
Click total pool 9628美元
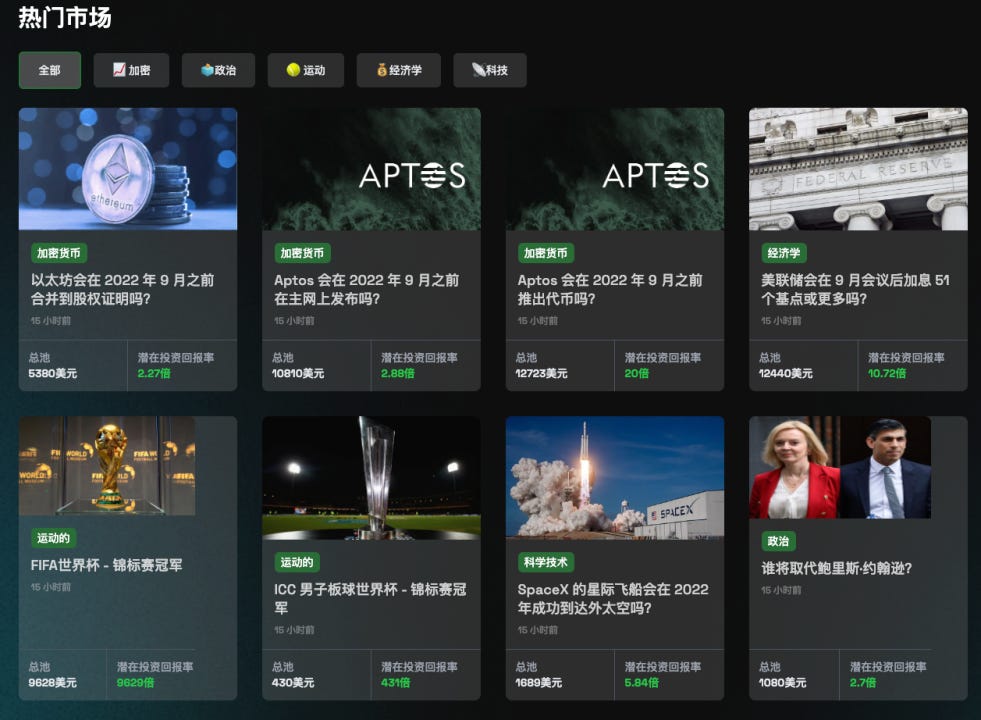[x=53, y=682]
